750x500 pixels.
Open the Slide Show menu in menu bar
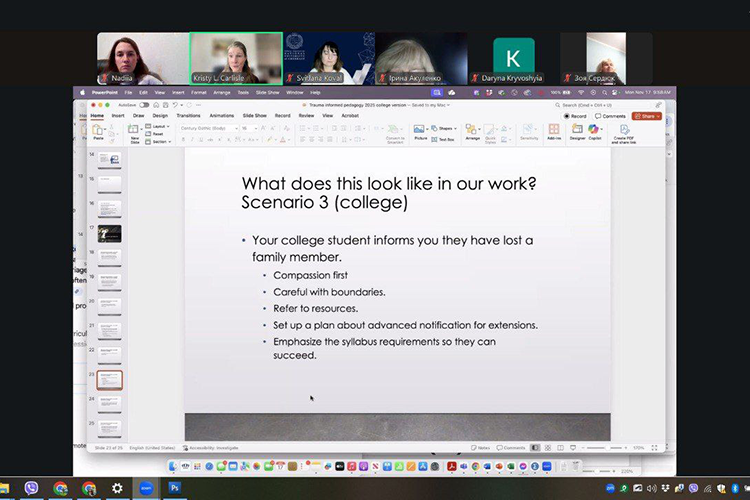[x=267, y=93]
